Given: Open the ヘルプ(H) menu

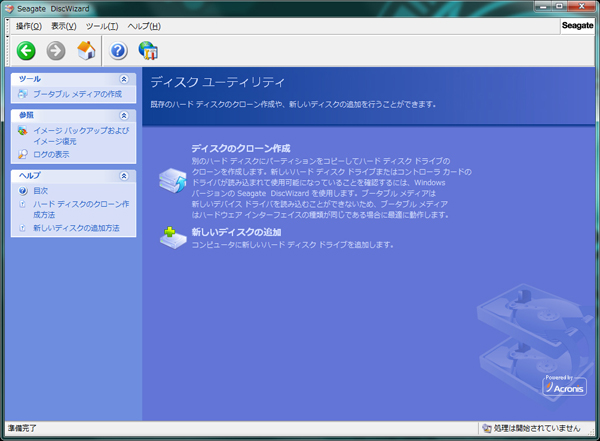Looking at the screenshot, I should [144, 26].
